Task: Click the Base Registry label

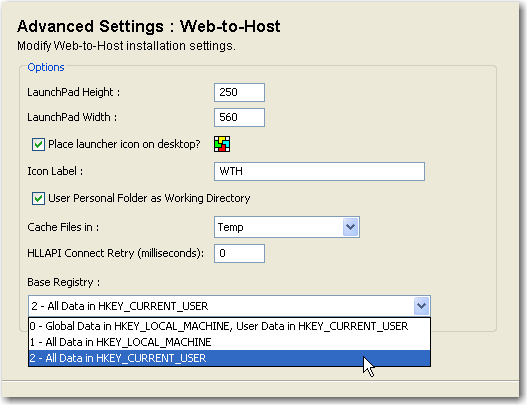Action: [64, 282]
